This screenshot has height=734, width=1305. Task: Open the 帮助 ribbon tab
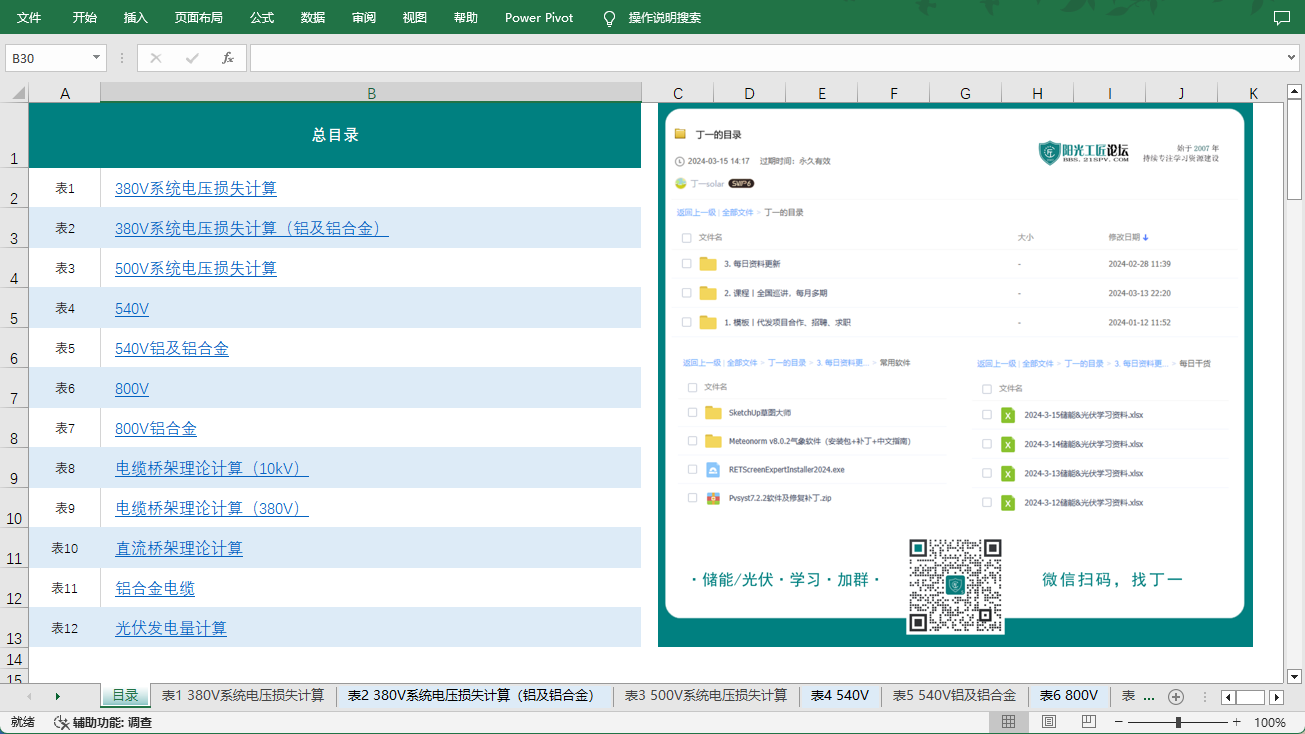click(466, 18)
